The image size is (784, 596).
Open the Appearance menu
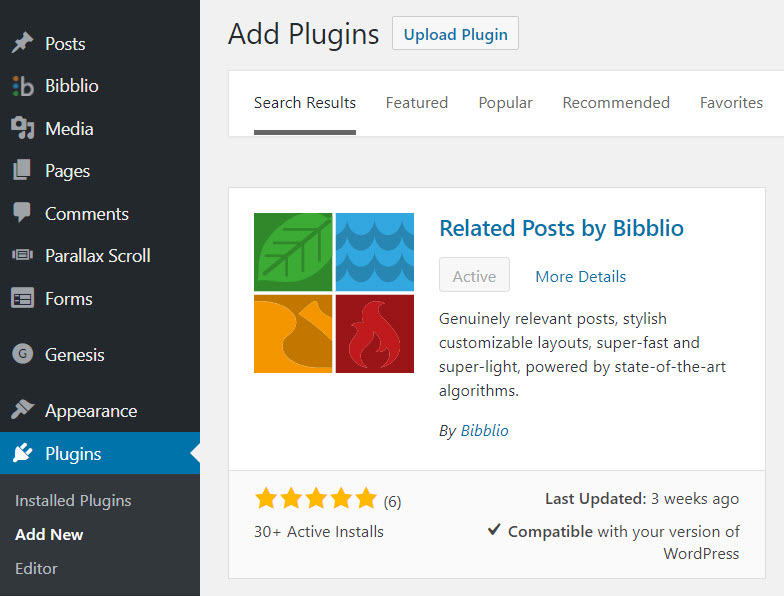[100, 410]
